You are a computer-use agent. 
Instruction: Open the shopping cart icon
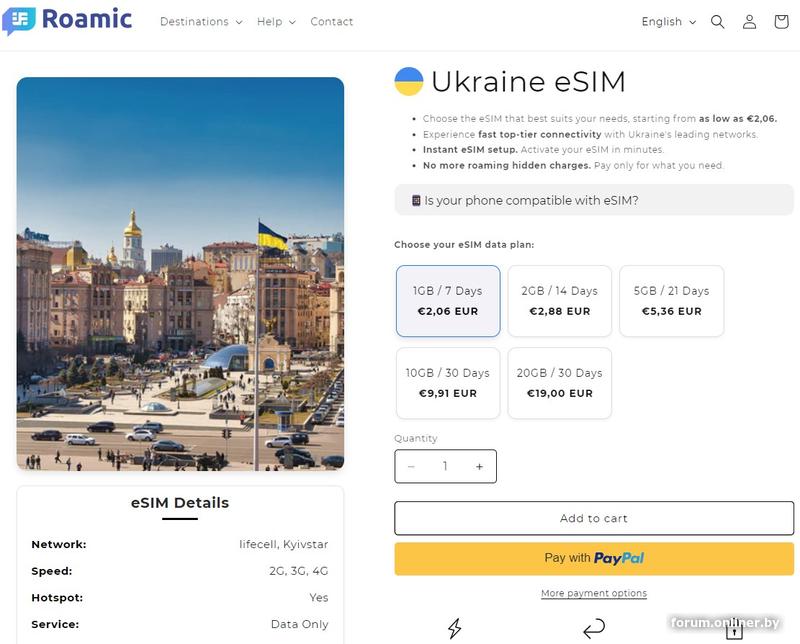[x=781, y=22]
